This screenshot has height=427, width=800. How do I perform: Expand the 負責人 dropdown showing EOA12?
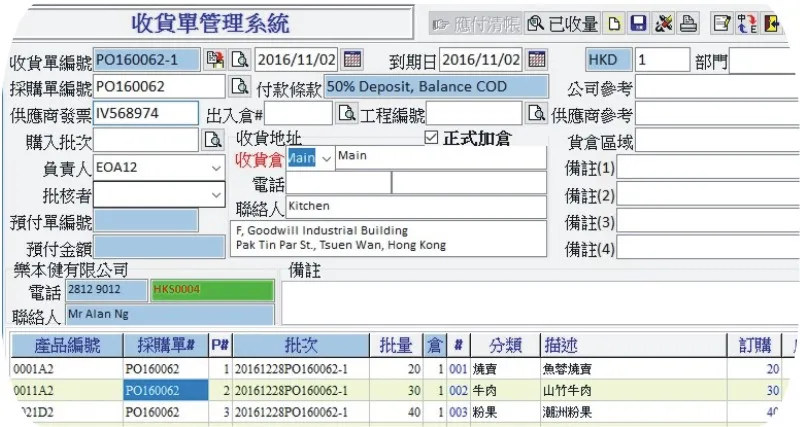[217, 167]
